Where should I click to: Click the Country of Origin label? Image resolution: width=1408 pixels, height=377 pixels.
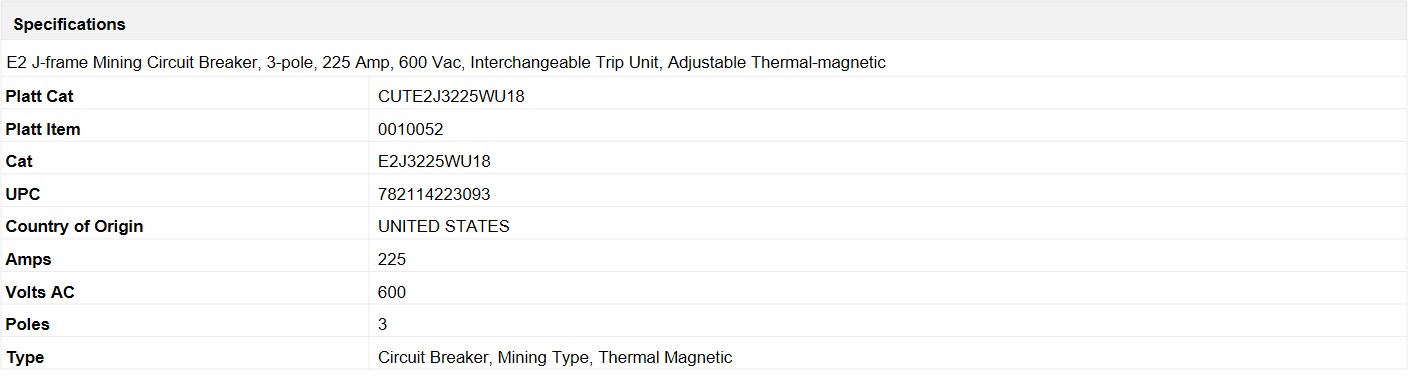(x=74, y=226)
